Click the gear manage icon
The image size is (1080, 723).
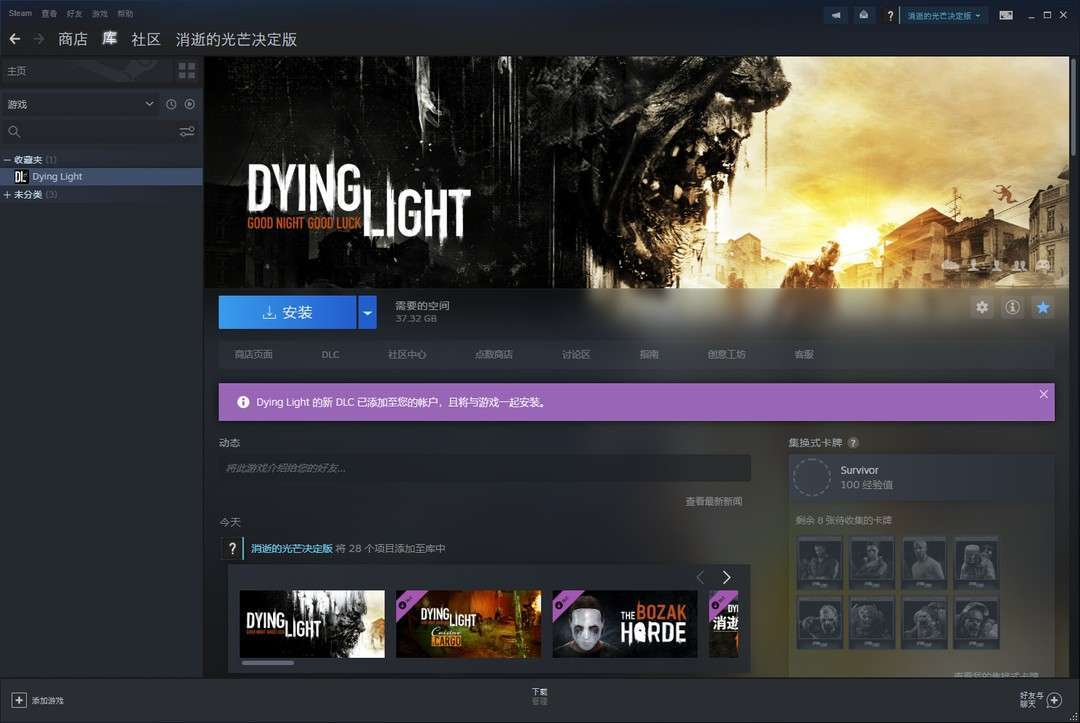(982, 308)
